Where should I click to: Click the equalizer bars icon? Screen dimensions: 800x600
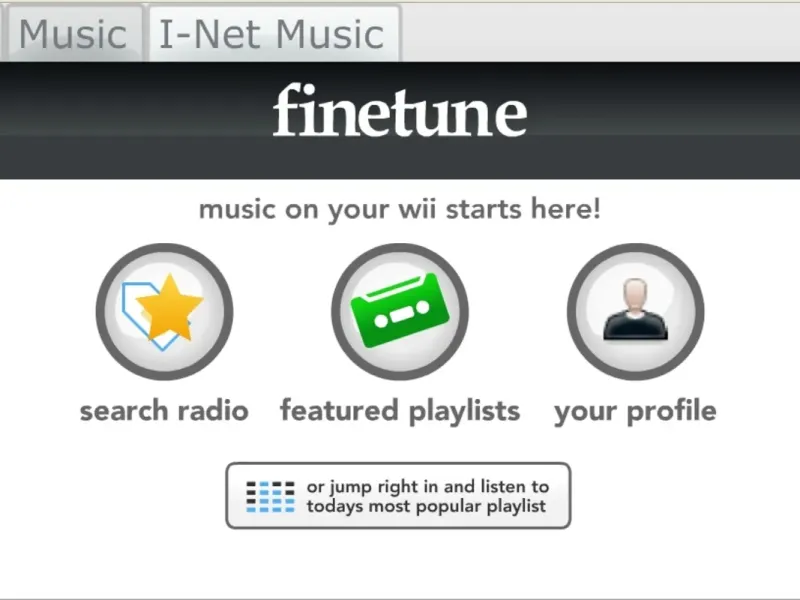(270, 496)
